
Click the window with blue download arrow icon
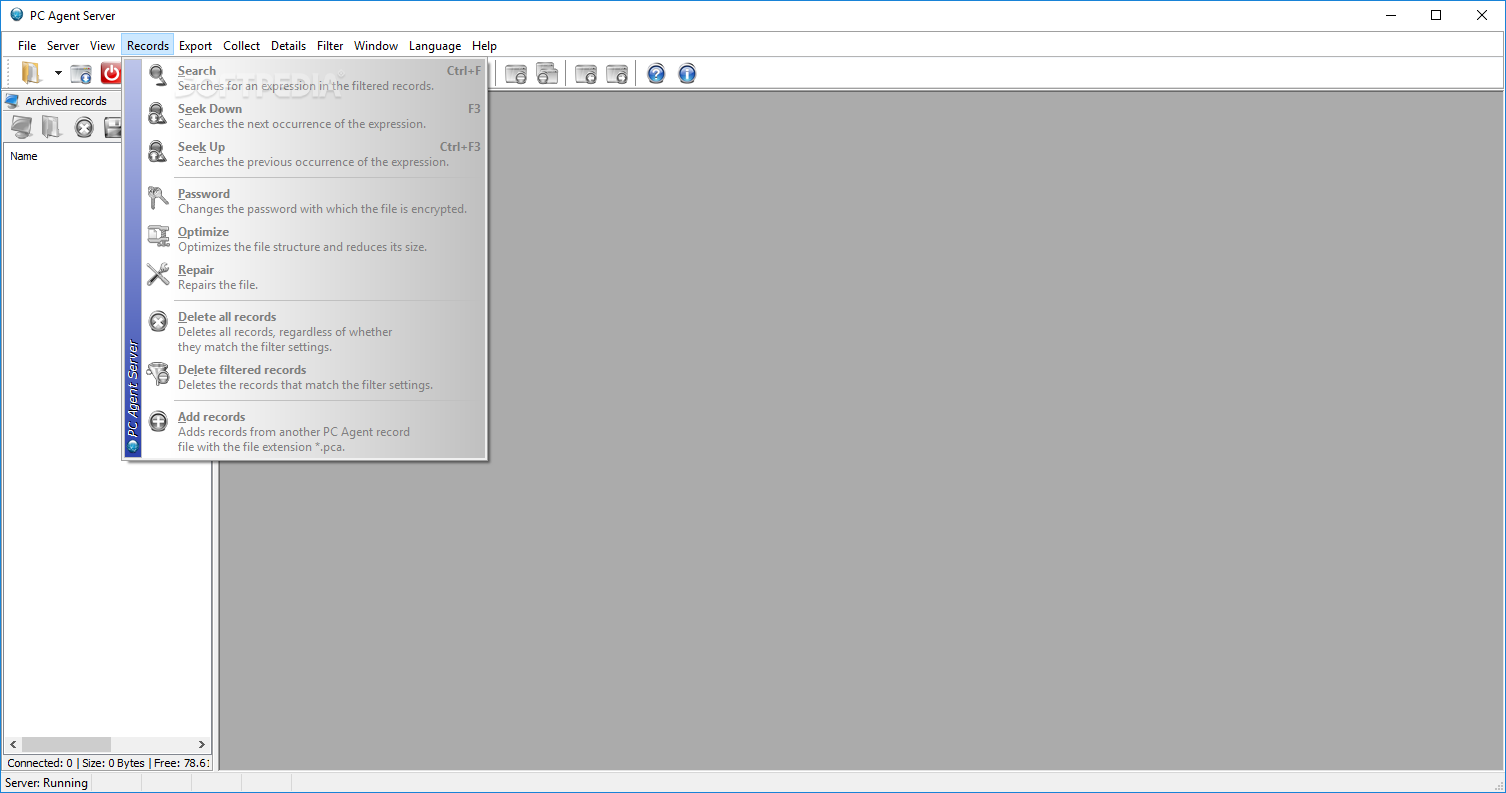(x=81, y=73)
